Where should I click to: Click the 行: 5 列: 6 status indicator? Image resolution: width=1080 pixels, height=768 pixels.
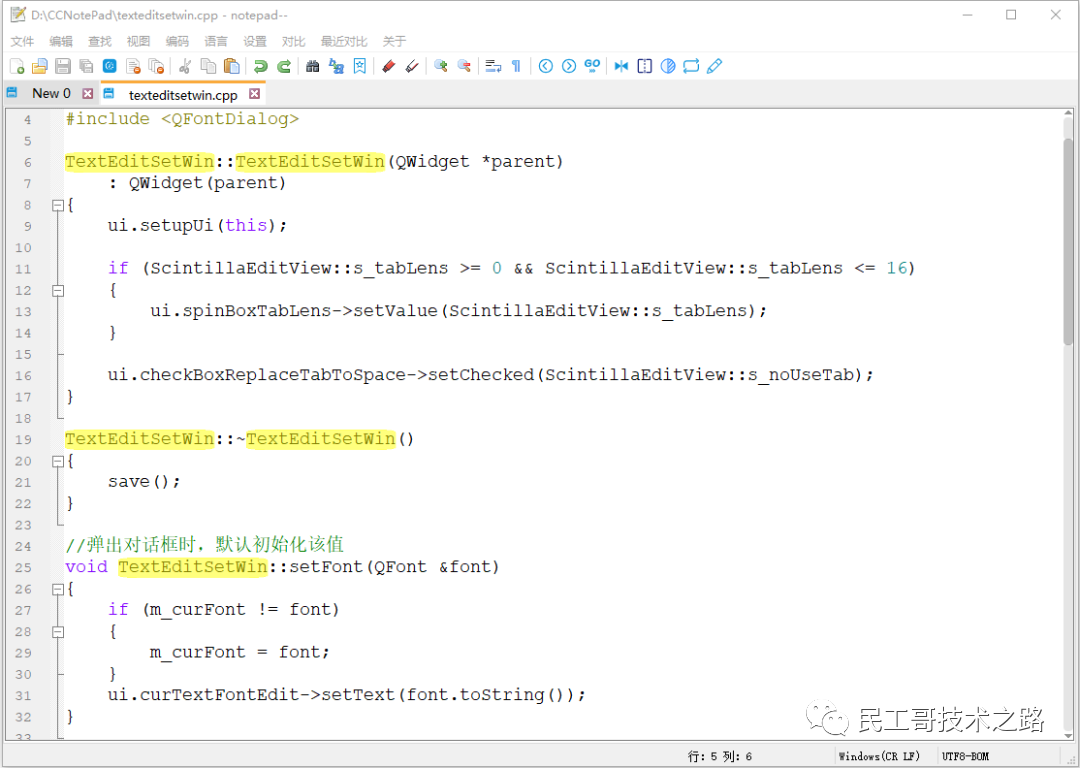coord(719,756)
